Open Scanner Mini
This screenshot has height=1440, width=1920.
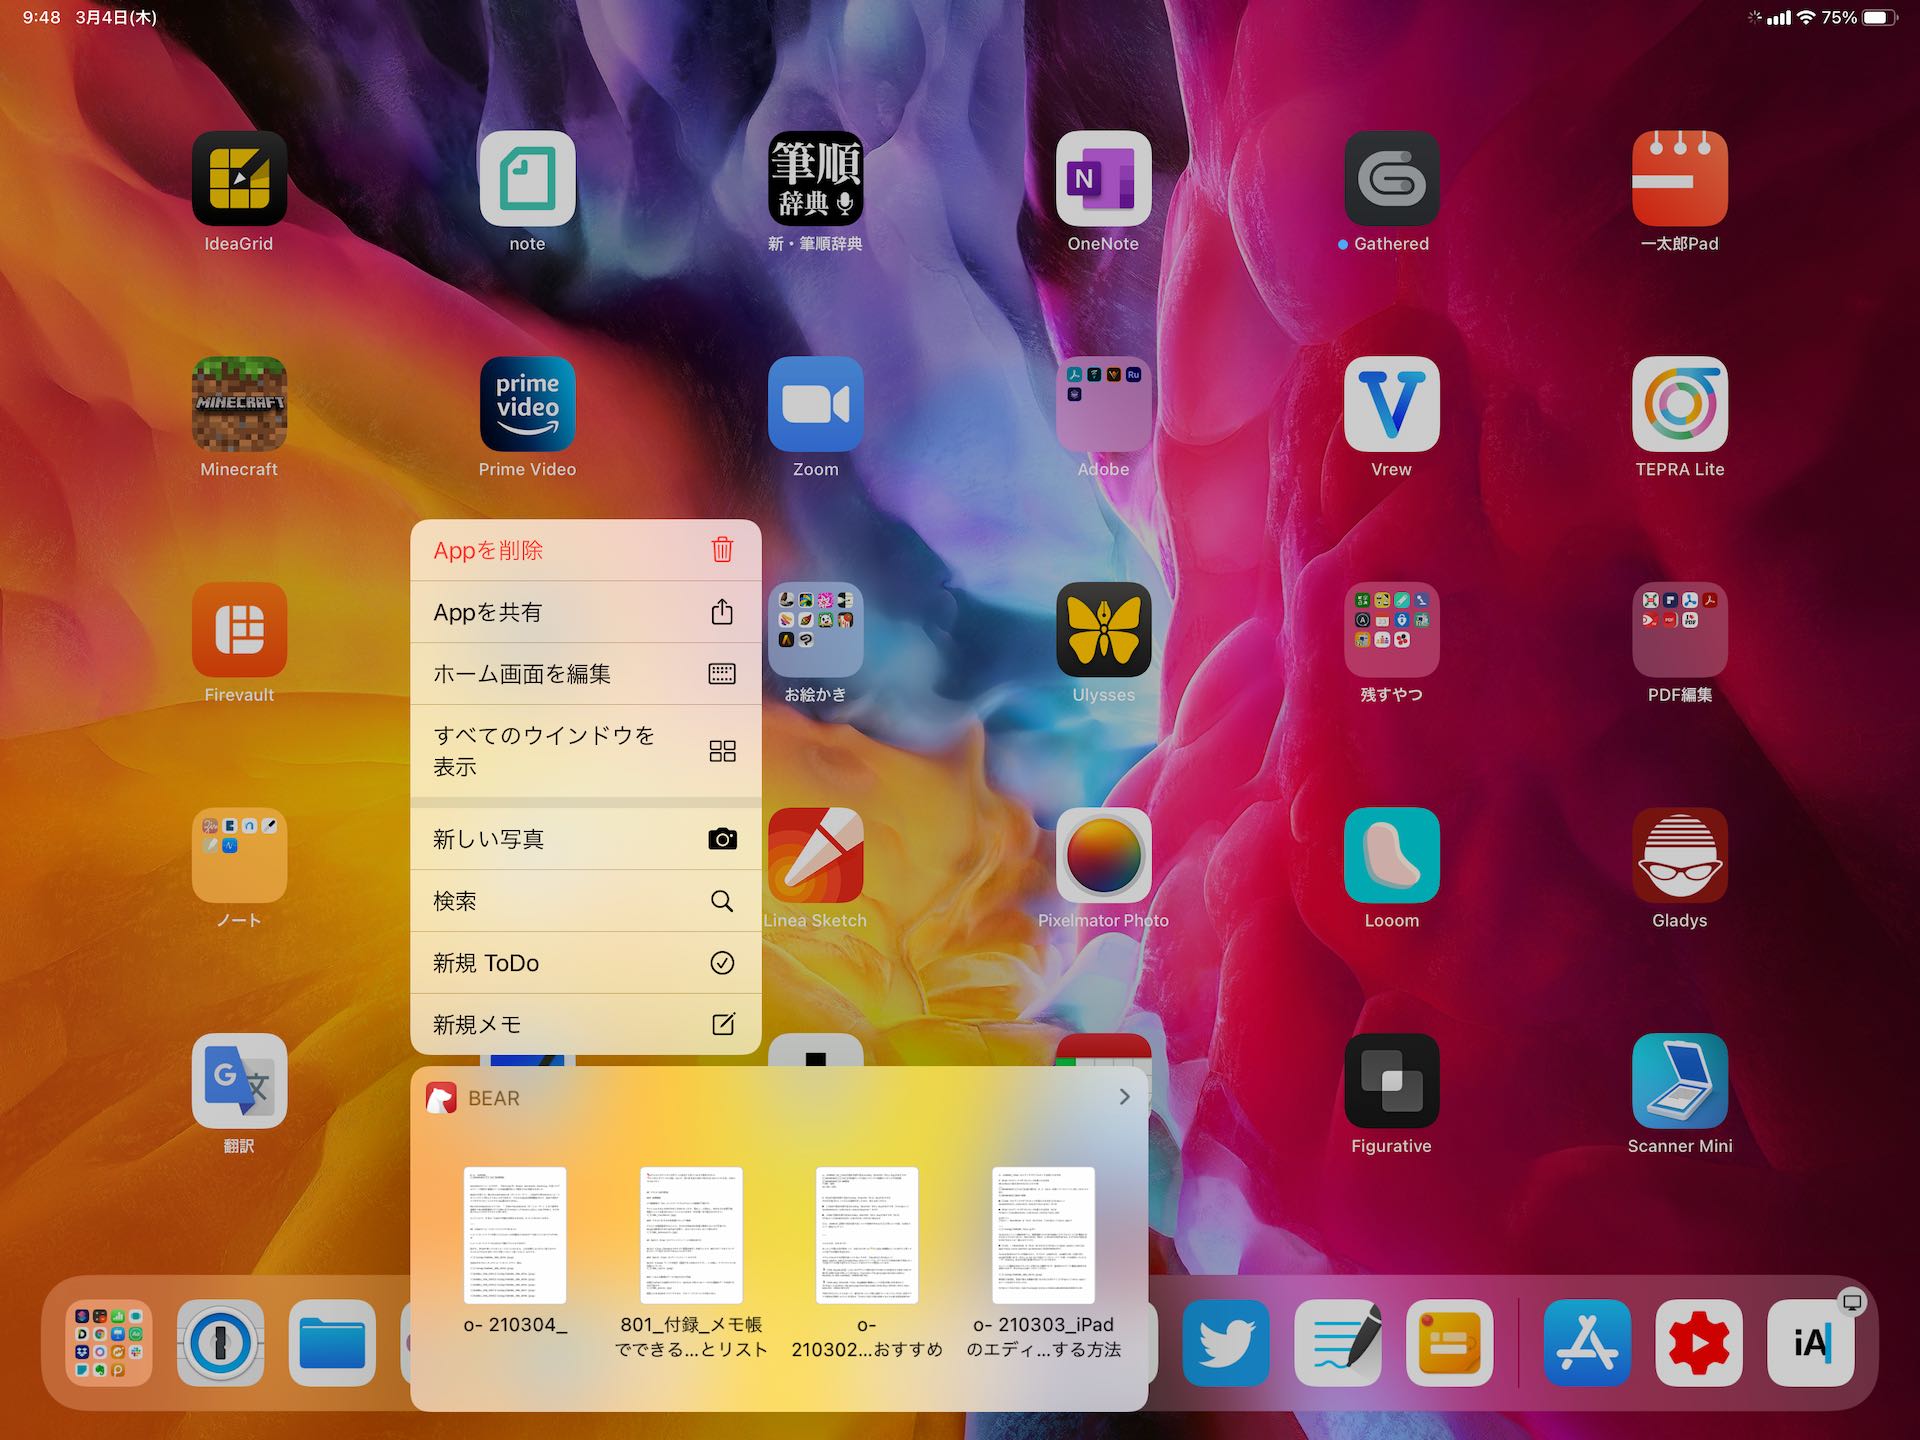(x=1679, y=1081)
